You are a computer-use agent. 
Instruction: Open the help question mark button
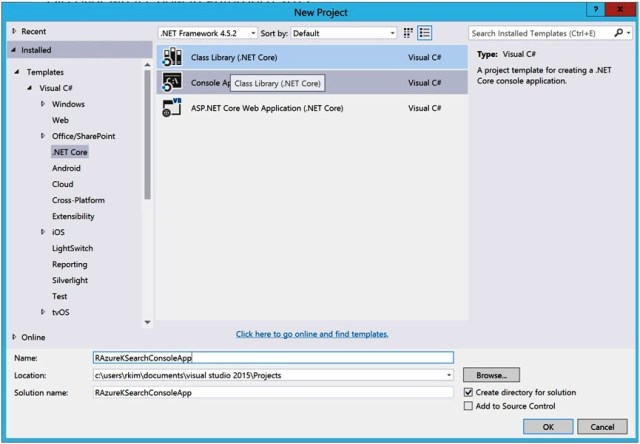coord(596,9)
